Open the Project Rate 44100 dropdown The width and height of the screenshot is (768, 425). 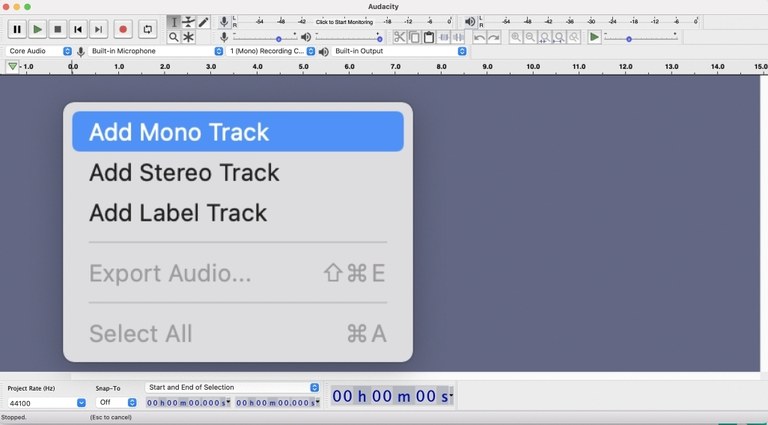coord(47,403)
